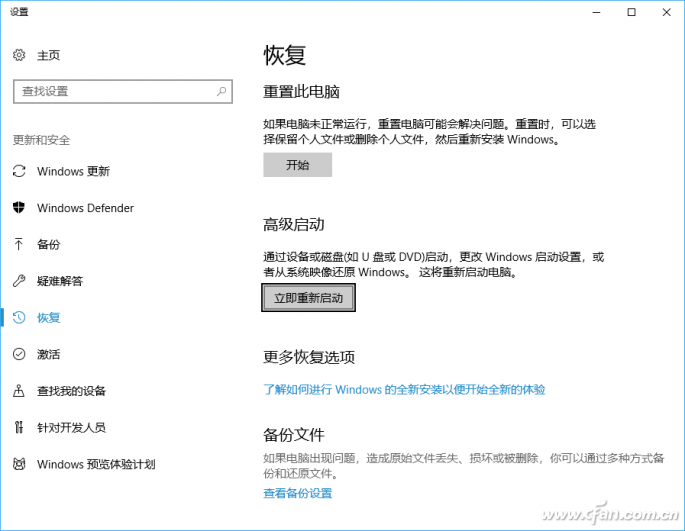685x531 pixels.
Task: Click the home gear icon
Action: pos(19,55)
